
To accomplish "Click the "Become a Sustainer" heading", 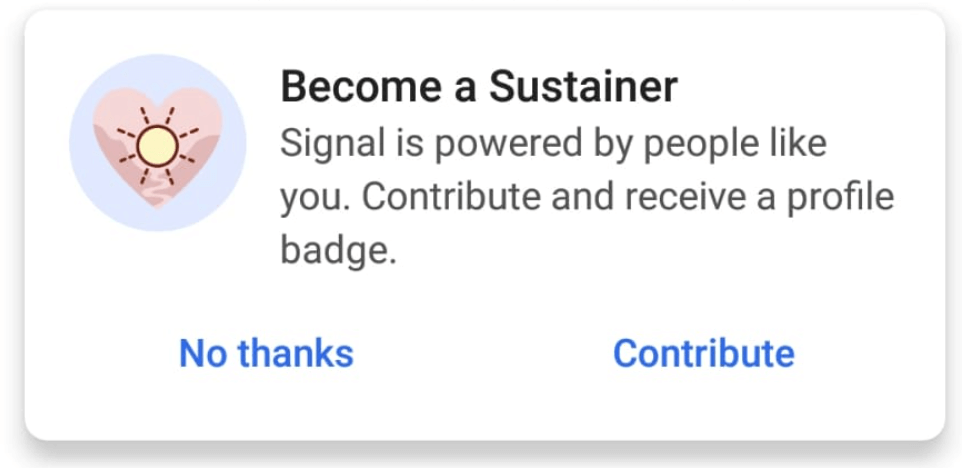I will (478, 88).
